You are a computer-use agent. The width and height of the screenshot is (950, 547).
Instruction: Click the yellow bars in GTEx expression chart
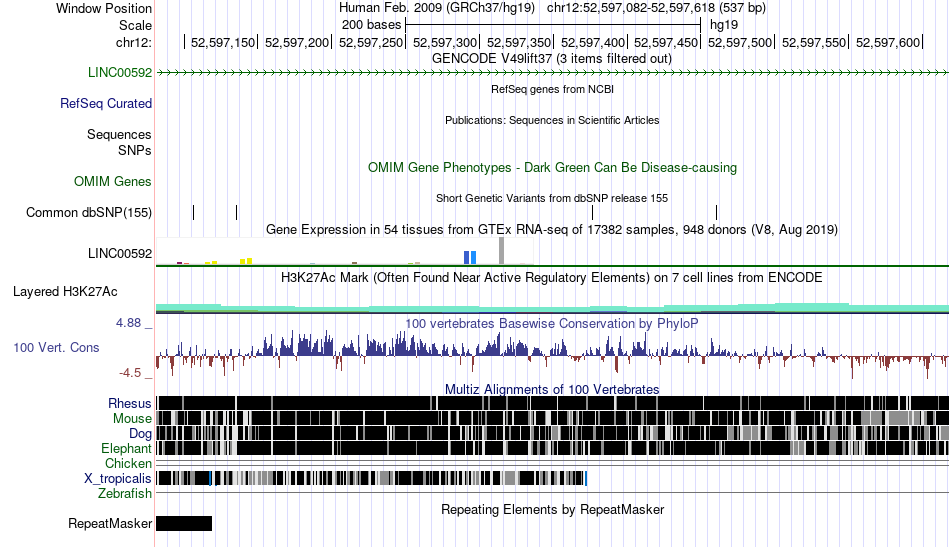click(246, 261)
